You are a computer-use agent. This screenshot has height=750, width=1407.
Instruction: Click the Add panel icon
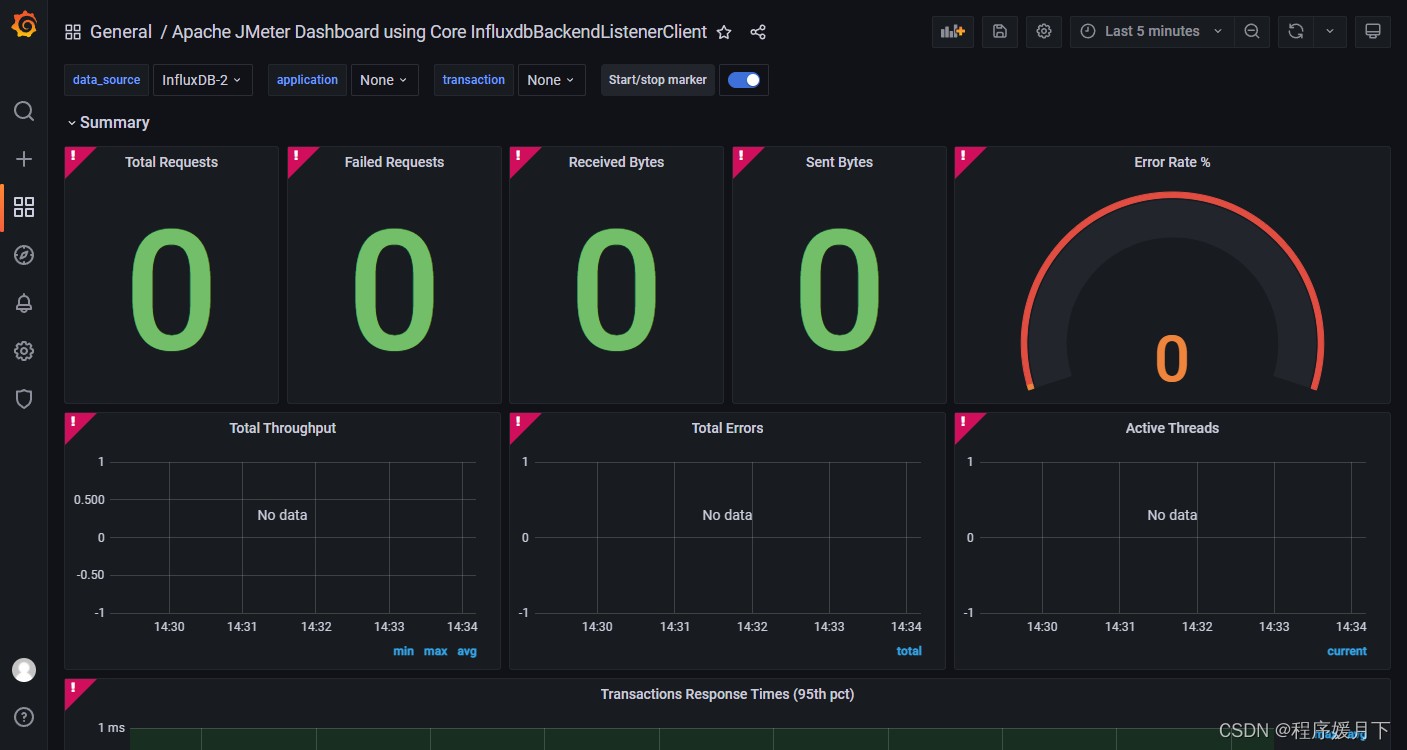(x=952, y=32)
